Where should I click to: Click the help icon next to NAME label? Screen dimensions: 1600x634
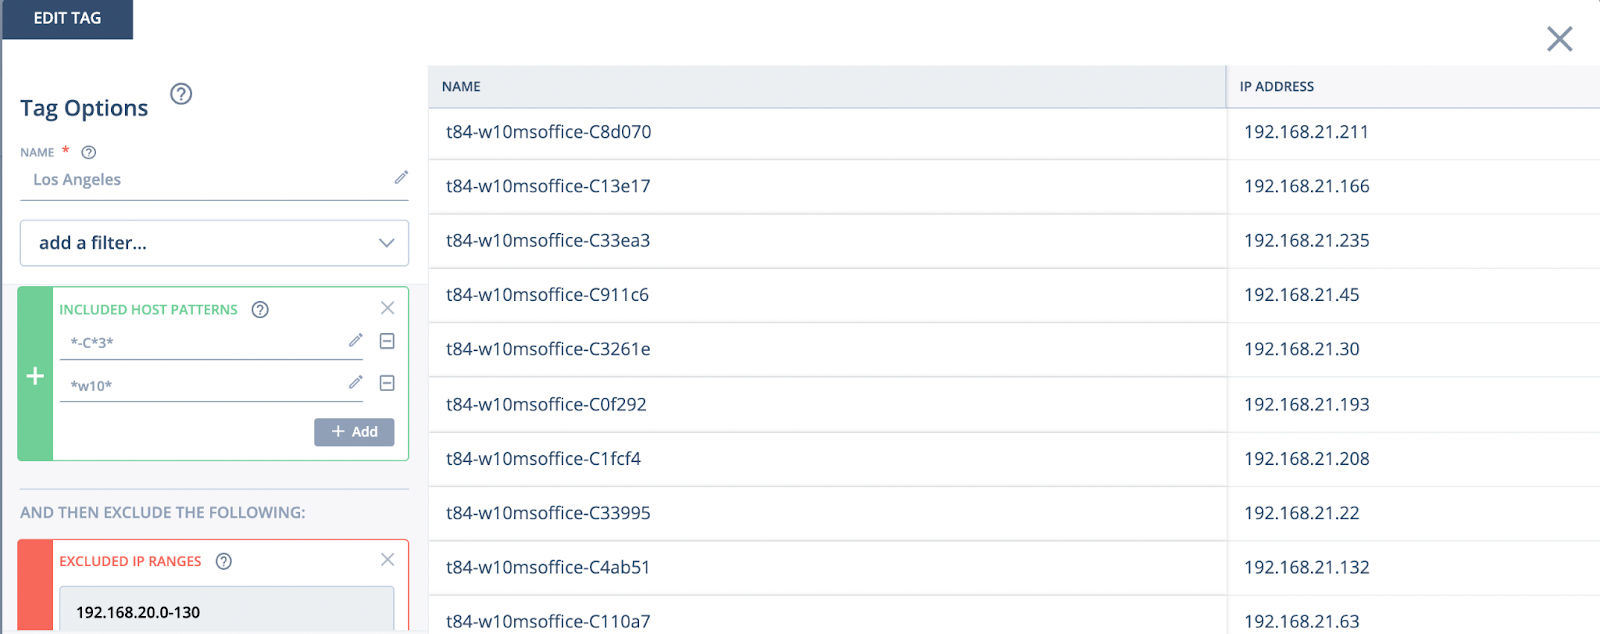point(89,153)
